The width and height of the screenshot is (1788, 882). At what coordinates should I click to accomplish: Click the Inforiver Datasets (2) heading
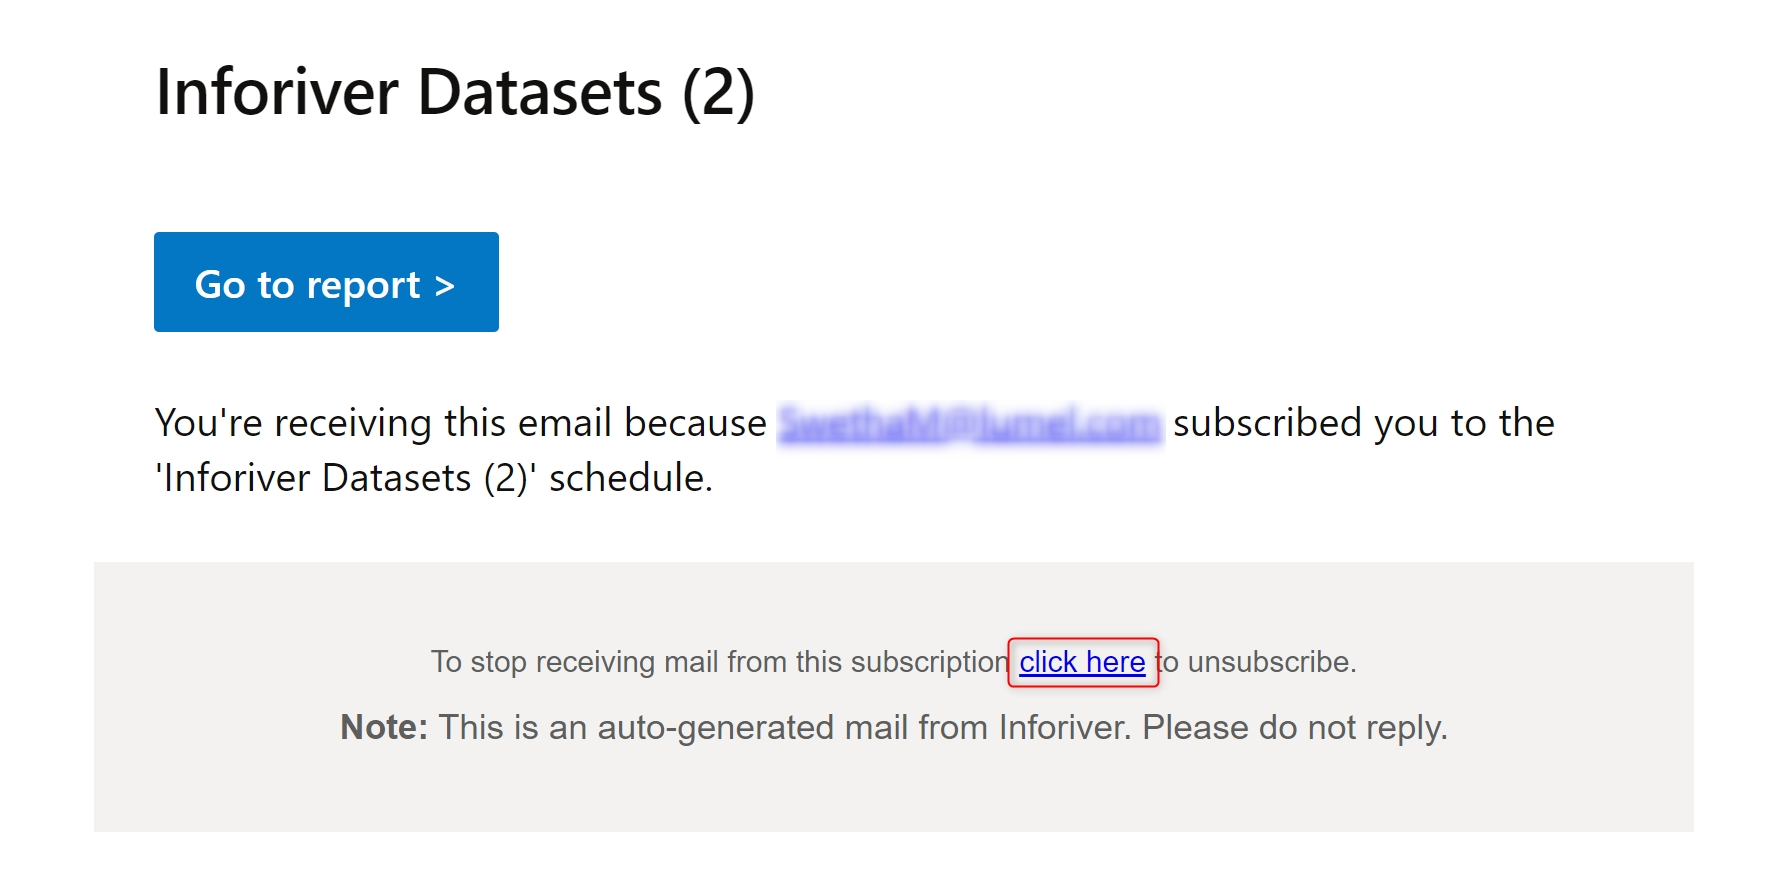click(455, 93)
